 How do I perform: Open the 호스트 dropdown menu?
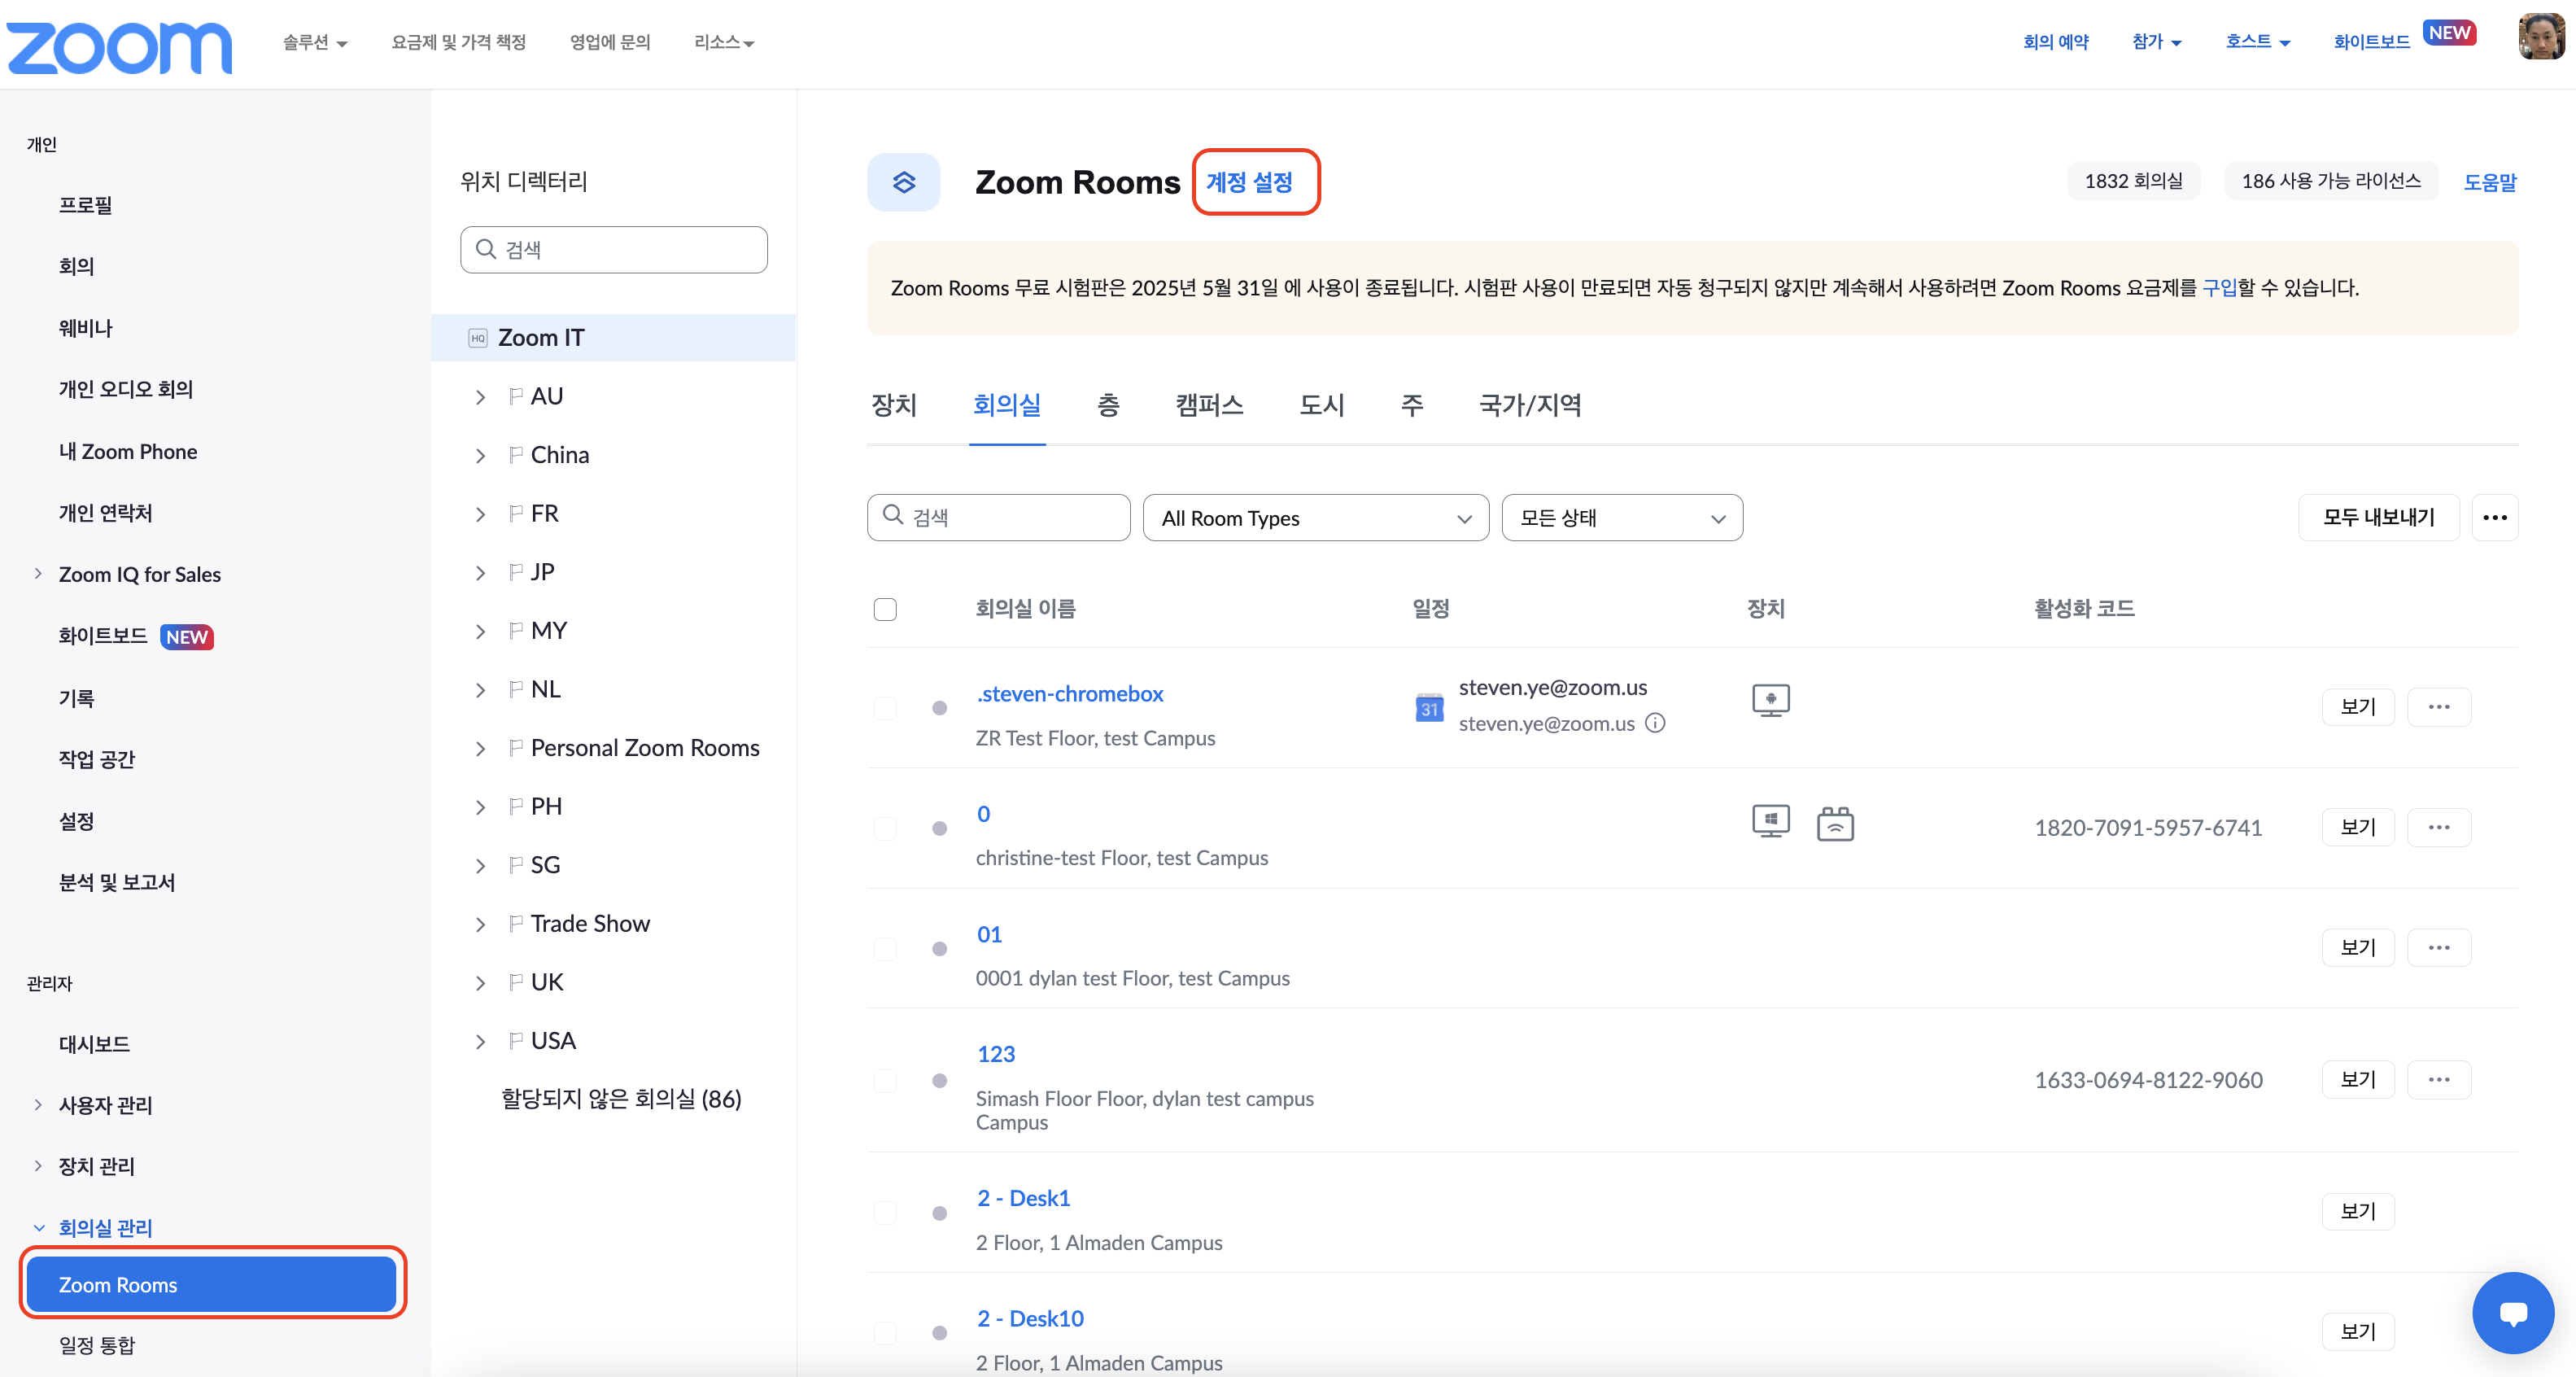2257,42
